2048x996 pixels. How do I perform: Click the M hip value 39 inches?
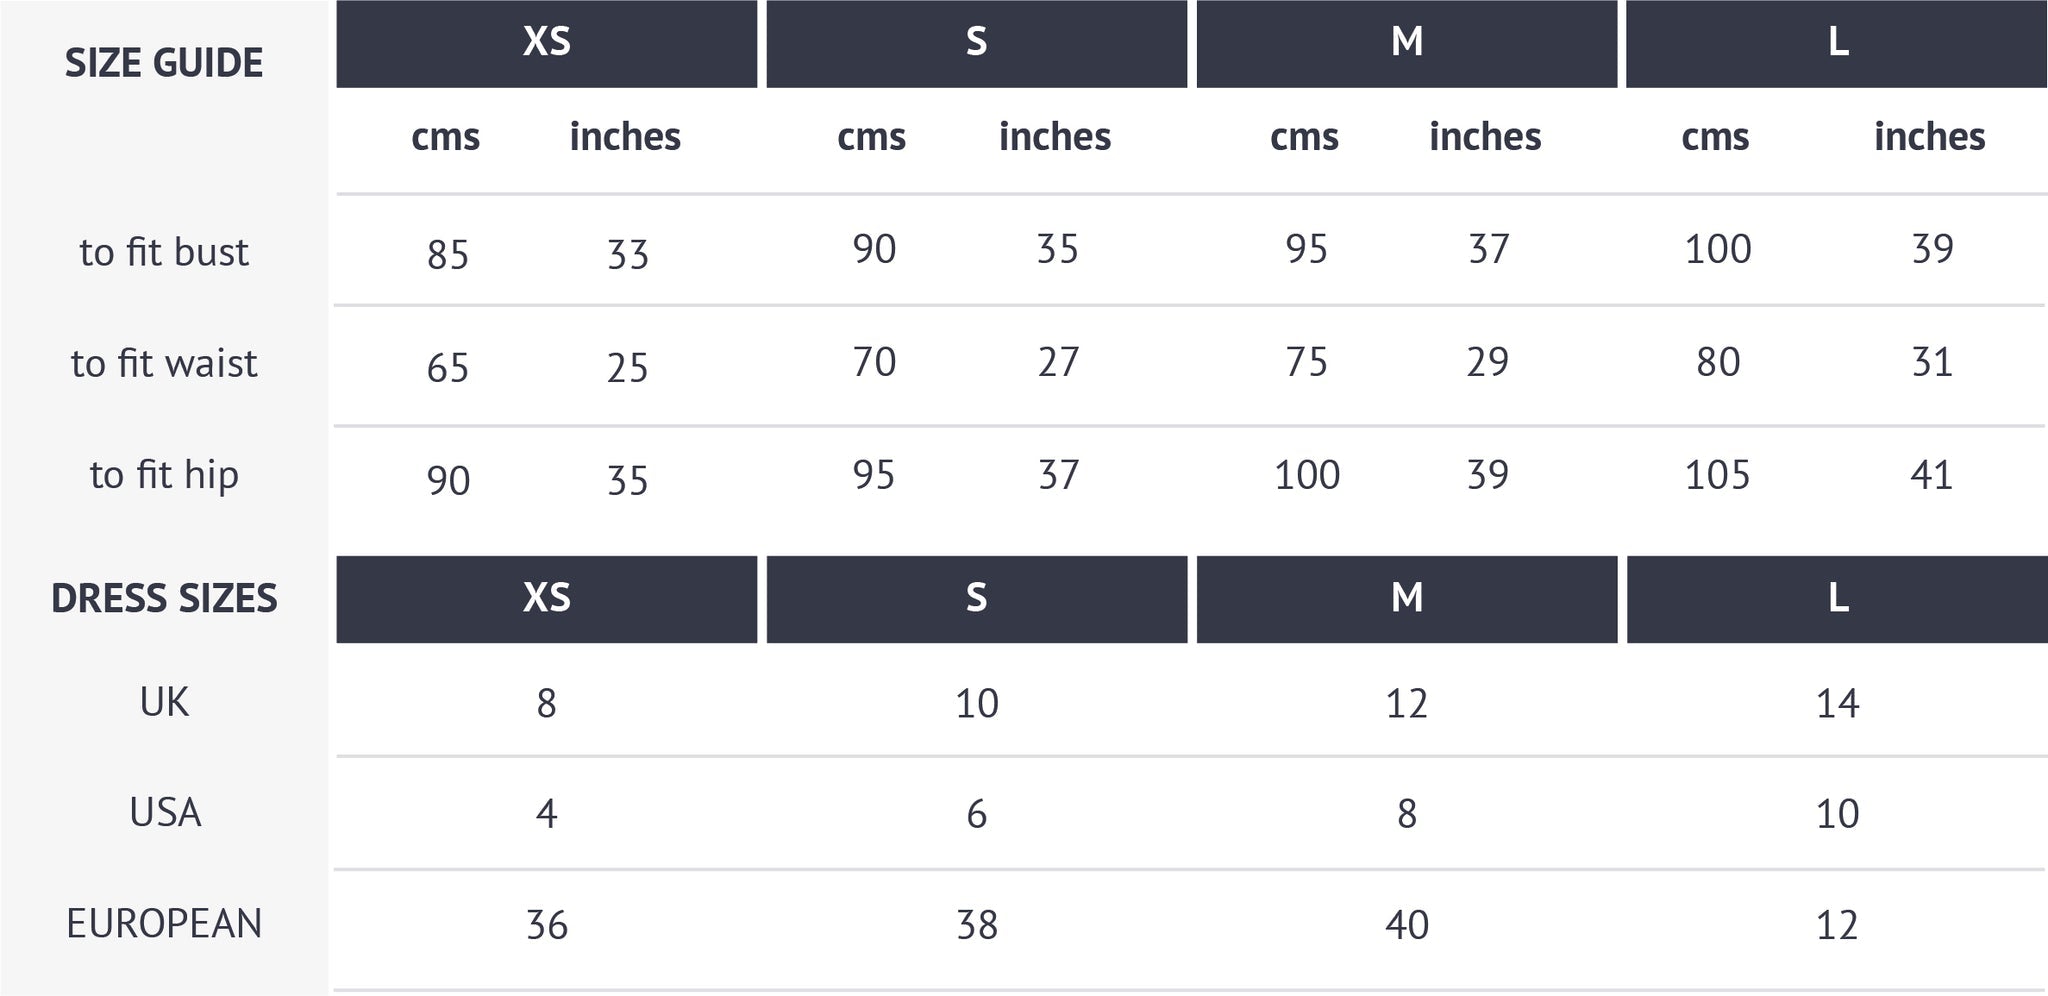1488,474
